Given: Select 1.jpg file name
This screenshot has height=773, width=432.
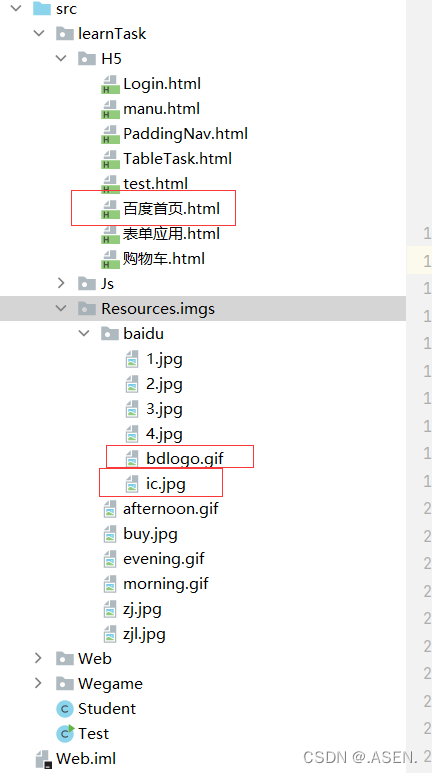Looking at the screenshot, I should [164, 359].
